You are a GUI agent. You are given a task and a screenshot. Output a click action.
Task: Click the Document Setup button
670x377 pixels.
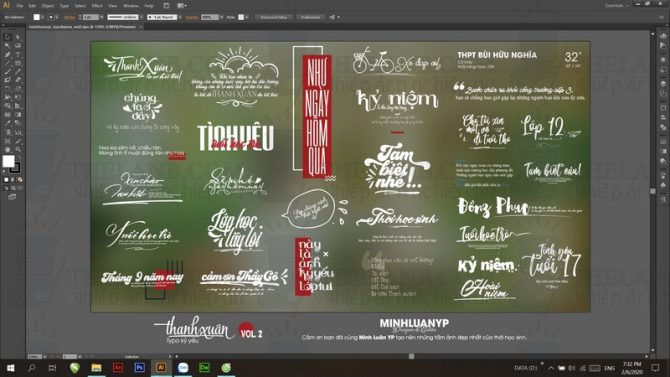pos(274,17)
